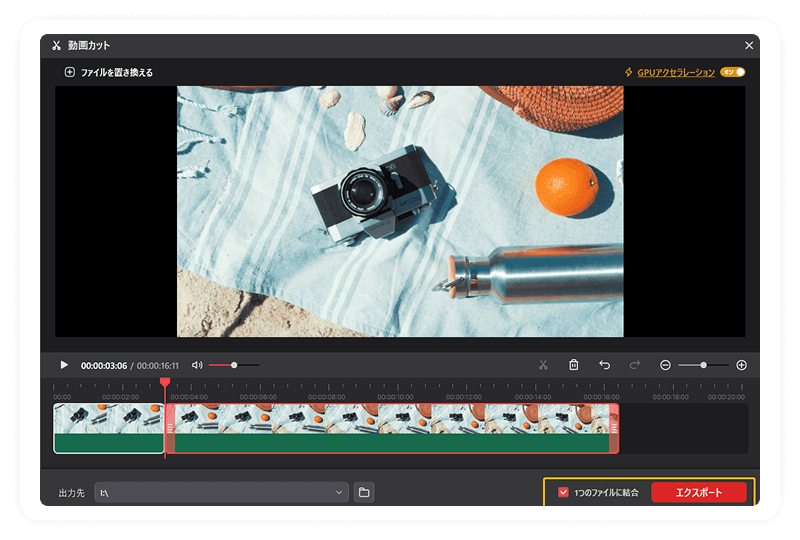Undo the last cut action

604,365
